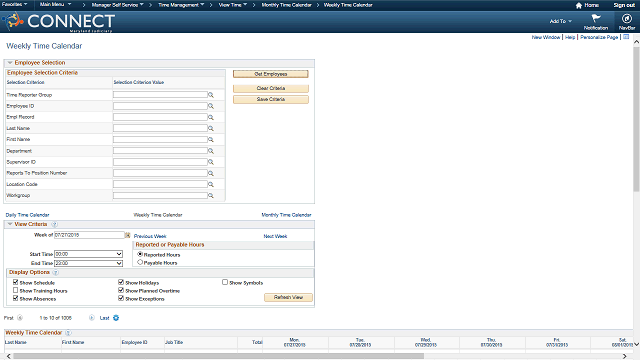Image resolution: width=640 pixels, height=360 pixels.
Task: Click Home icon in top bar
Action: click(579, 5)
